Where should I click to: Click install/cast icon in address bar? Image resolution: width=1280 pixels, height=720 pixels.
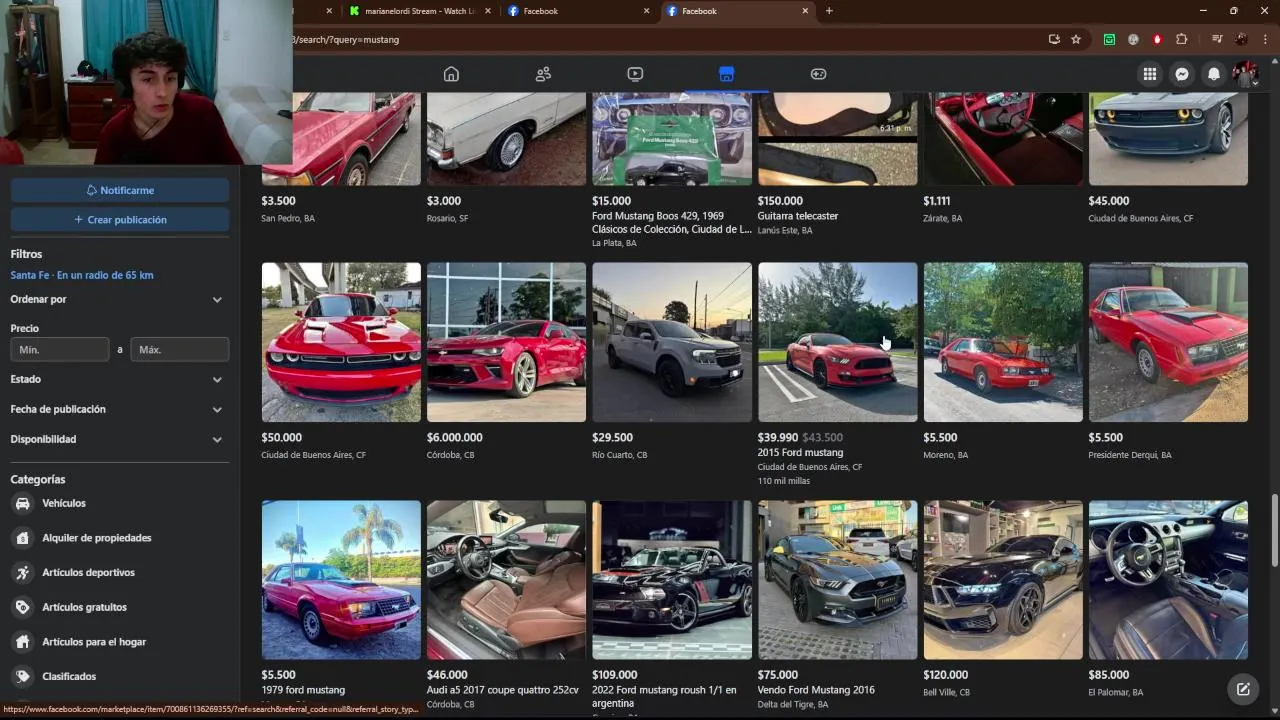pos(1054,39)
